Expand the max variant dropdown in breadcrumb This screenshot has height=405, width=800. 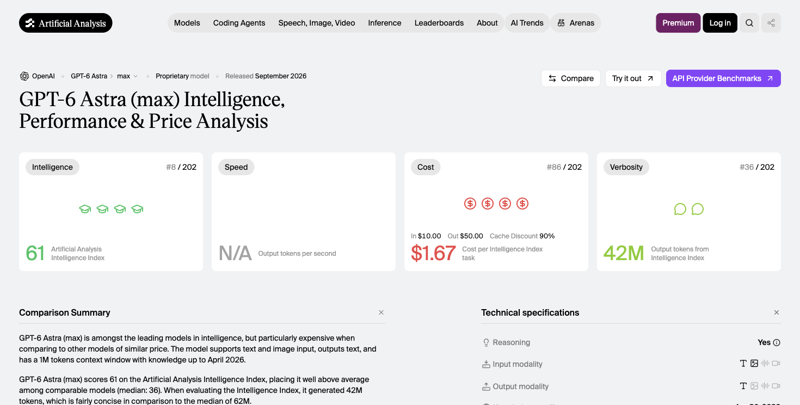[x=128, y=76]
